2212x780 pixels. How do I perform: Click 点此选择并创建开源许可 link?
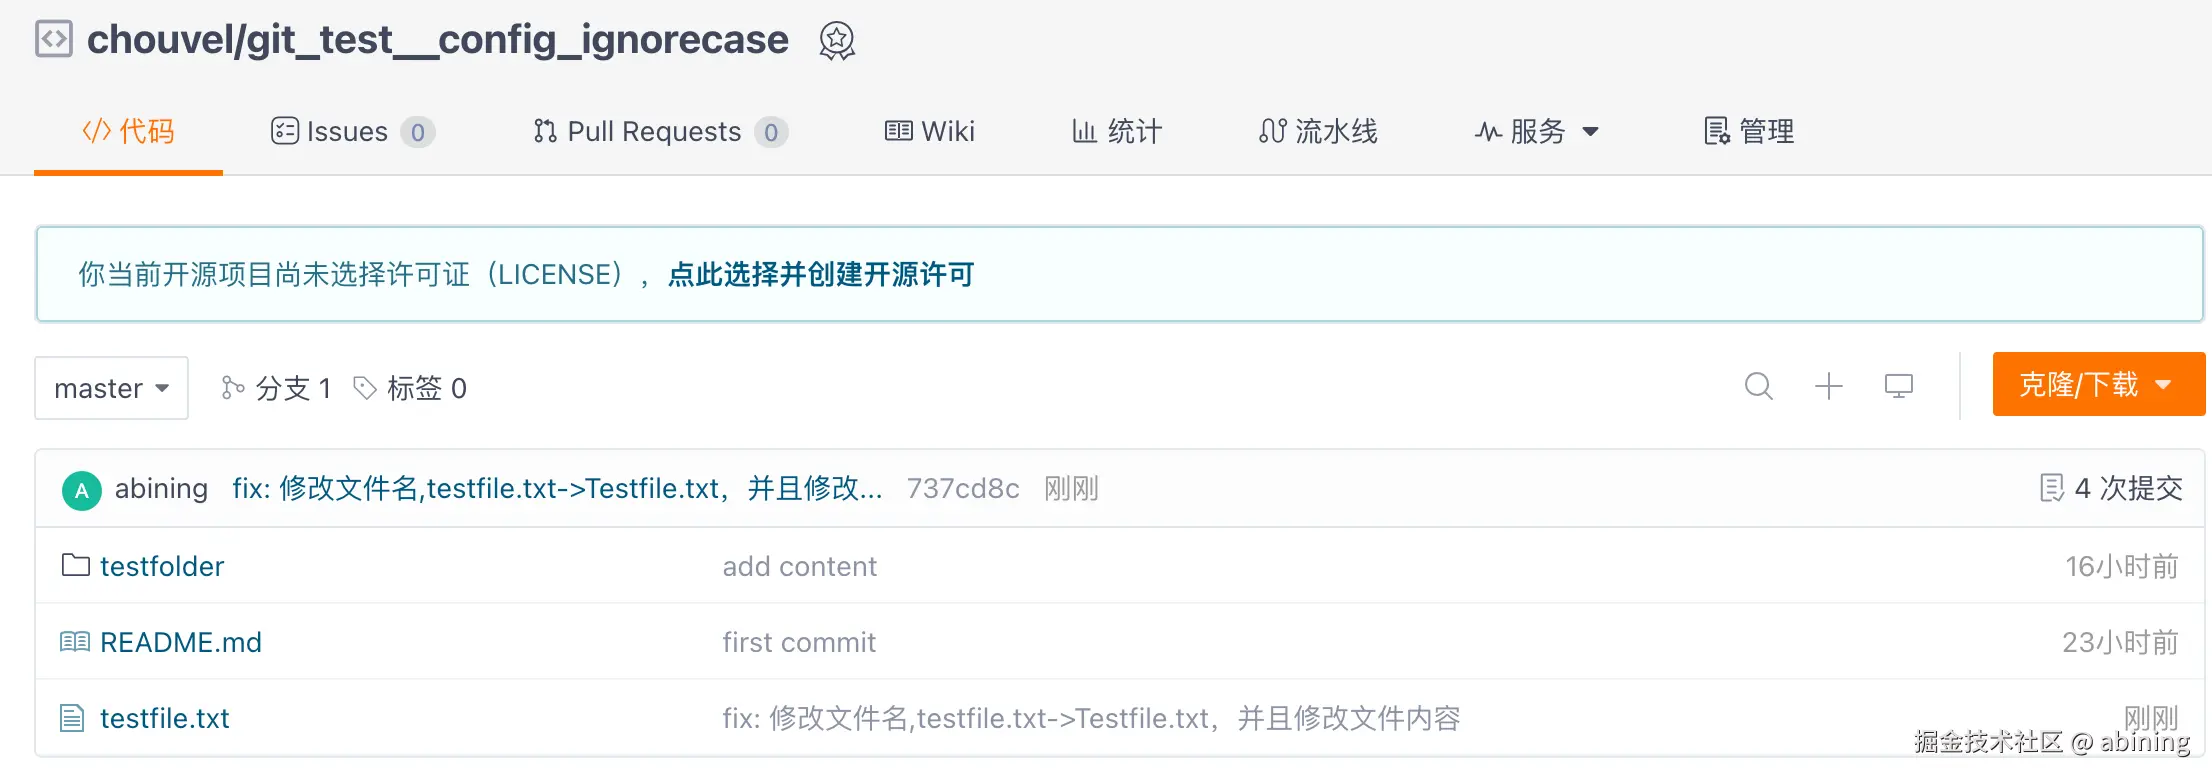tap(820, 275)
